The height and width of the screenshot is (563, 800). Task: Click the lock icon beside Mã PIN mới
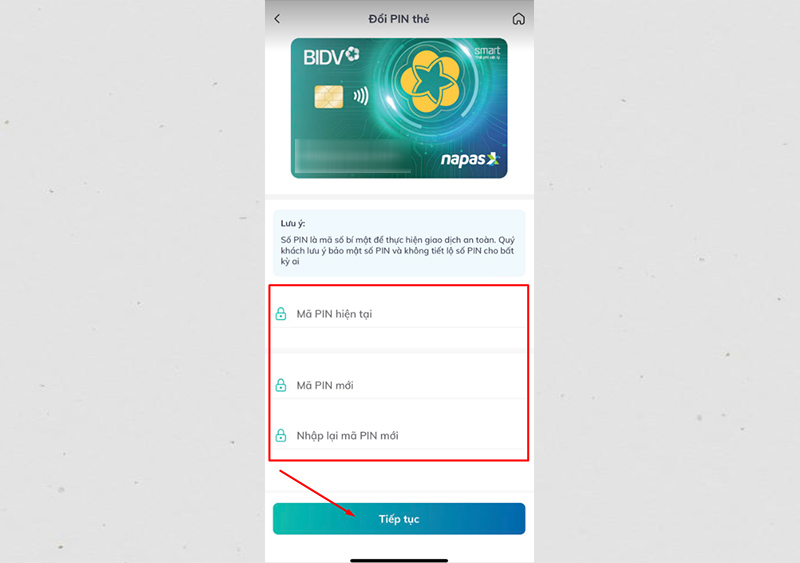[281, 385]
